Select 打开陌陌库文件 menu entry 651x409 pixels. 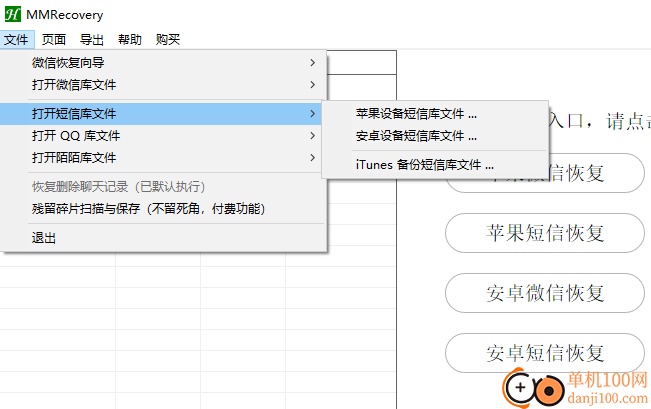tap(163, 158)
